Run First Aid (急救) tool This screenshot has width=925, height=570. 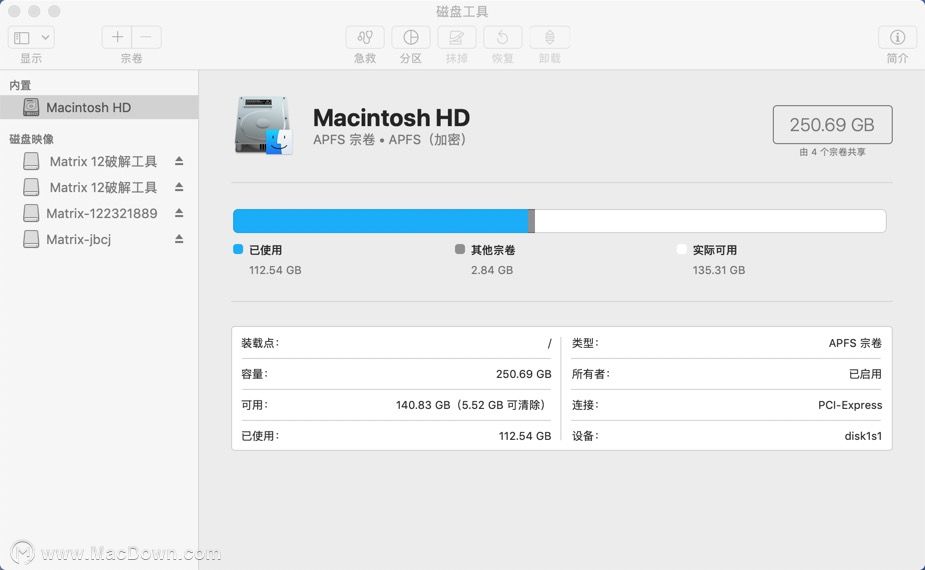click(365, 38)
